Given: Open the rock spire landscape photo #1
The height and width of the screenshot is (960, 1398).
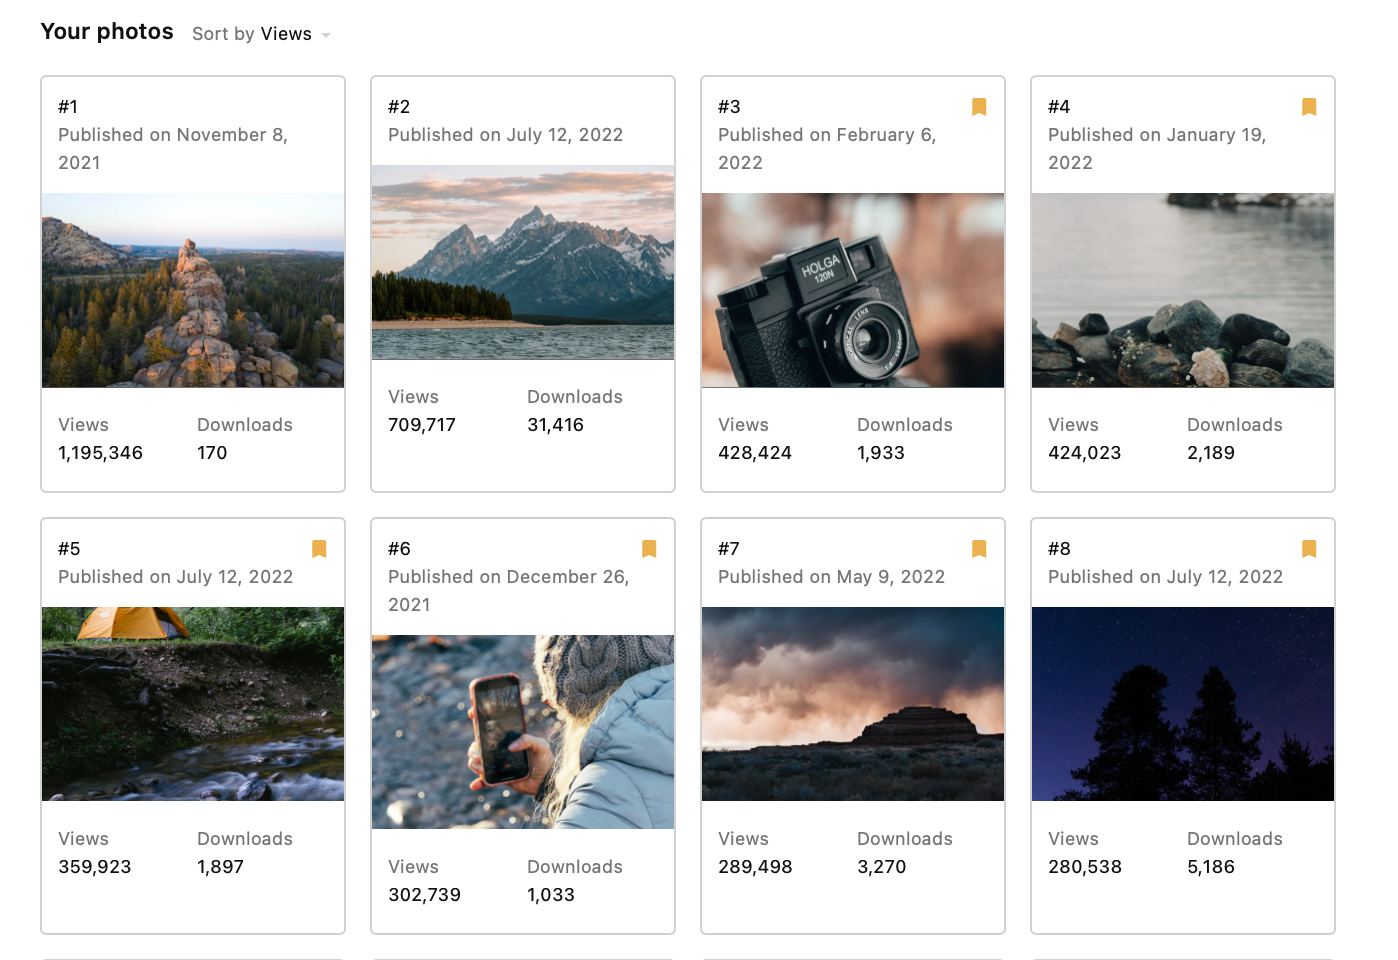Looking at the screenshot, I should pyautogui.click(x=193, y=290).
